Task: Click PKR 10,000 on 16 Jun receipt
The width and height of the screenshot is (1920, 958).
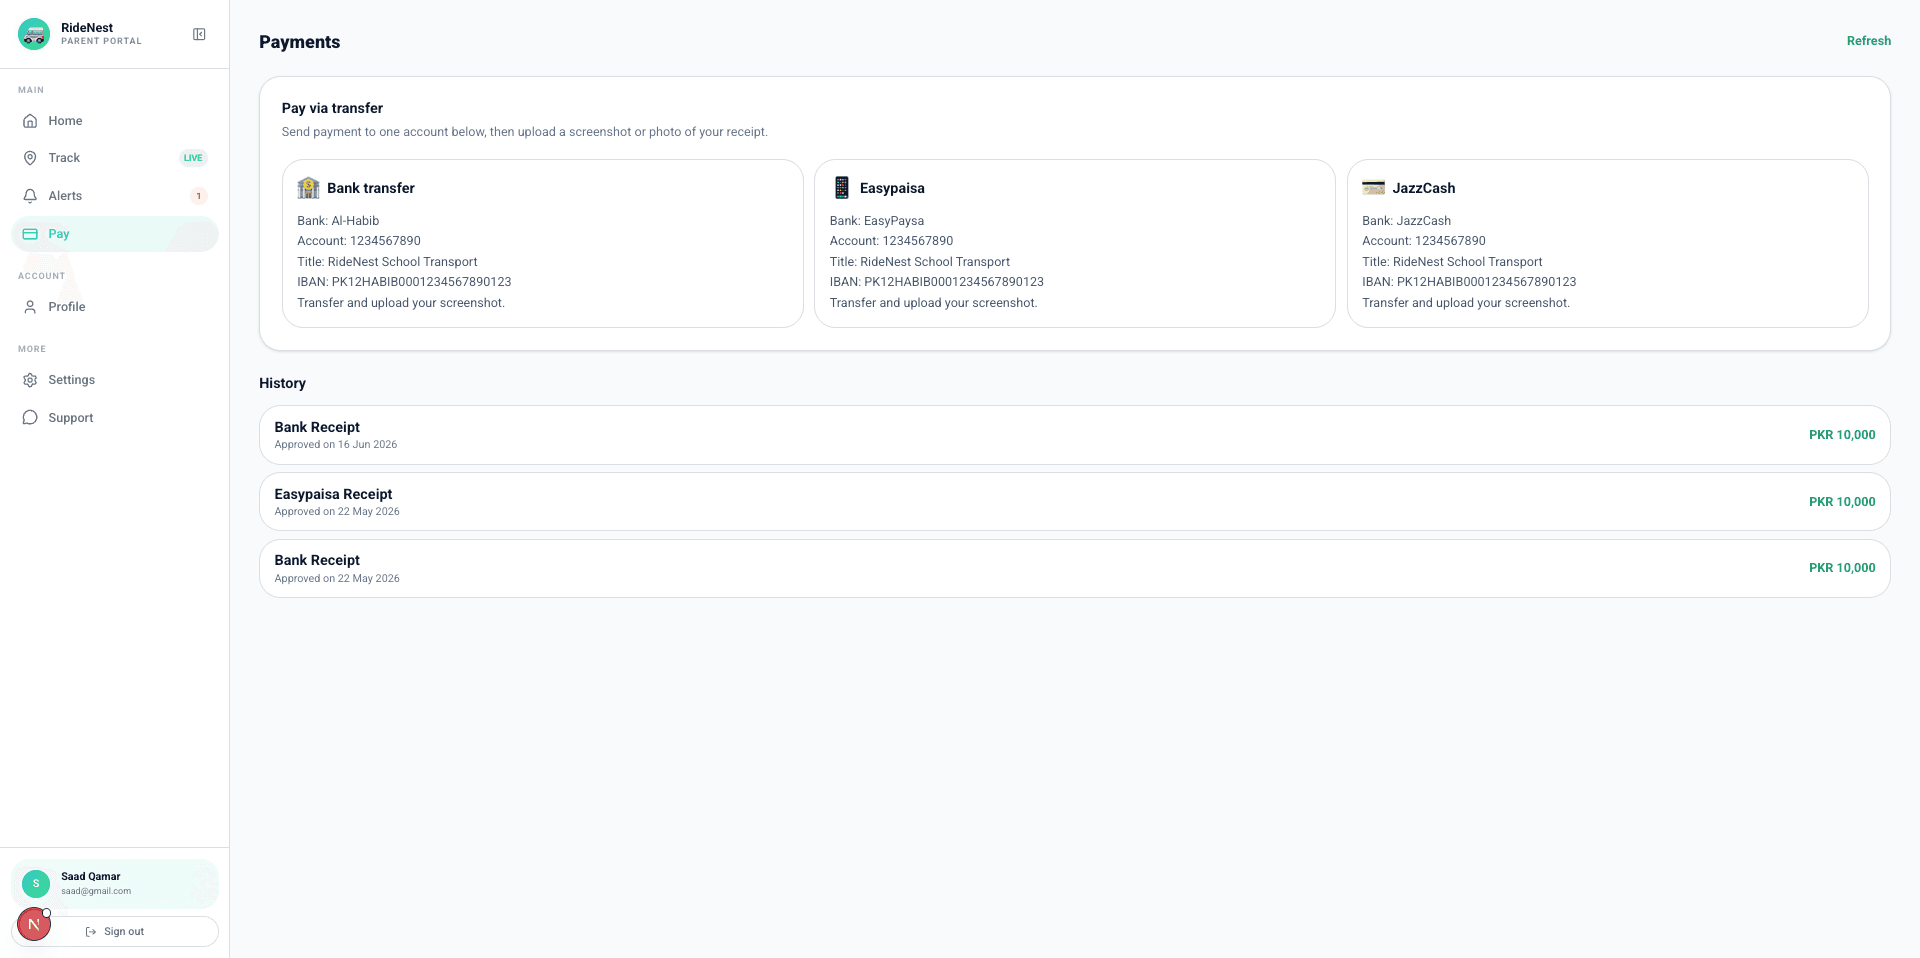Action: point(1842,435)
